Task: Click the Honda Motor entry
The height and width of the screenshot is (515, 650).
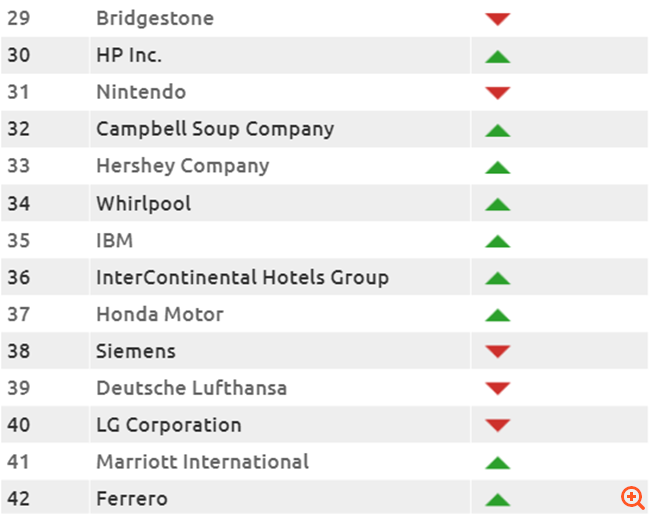Action: pyautogui.click(x=159, y=314)
